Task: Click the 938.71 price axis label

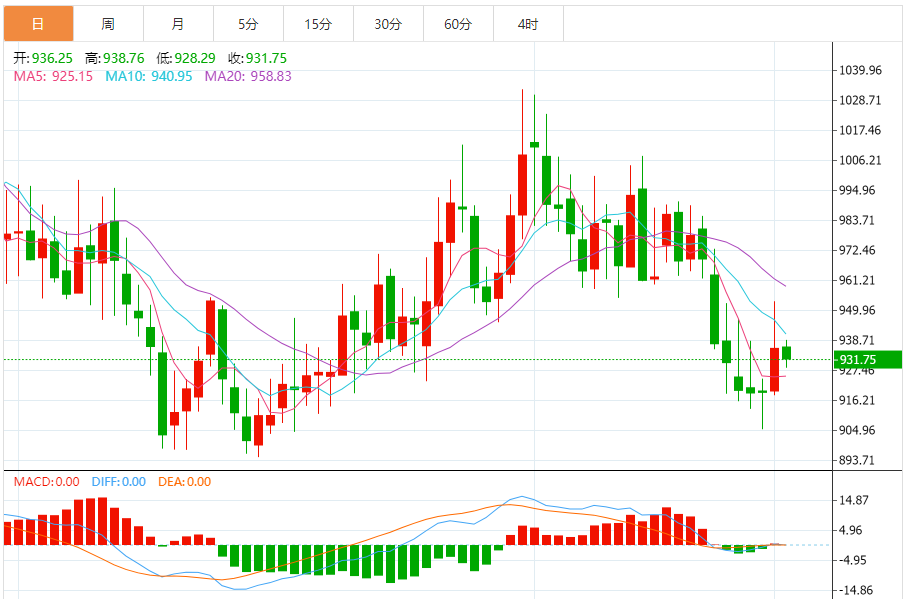Action: click(x=857, y=341)
